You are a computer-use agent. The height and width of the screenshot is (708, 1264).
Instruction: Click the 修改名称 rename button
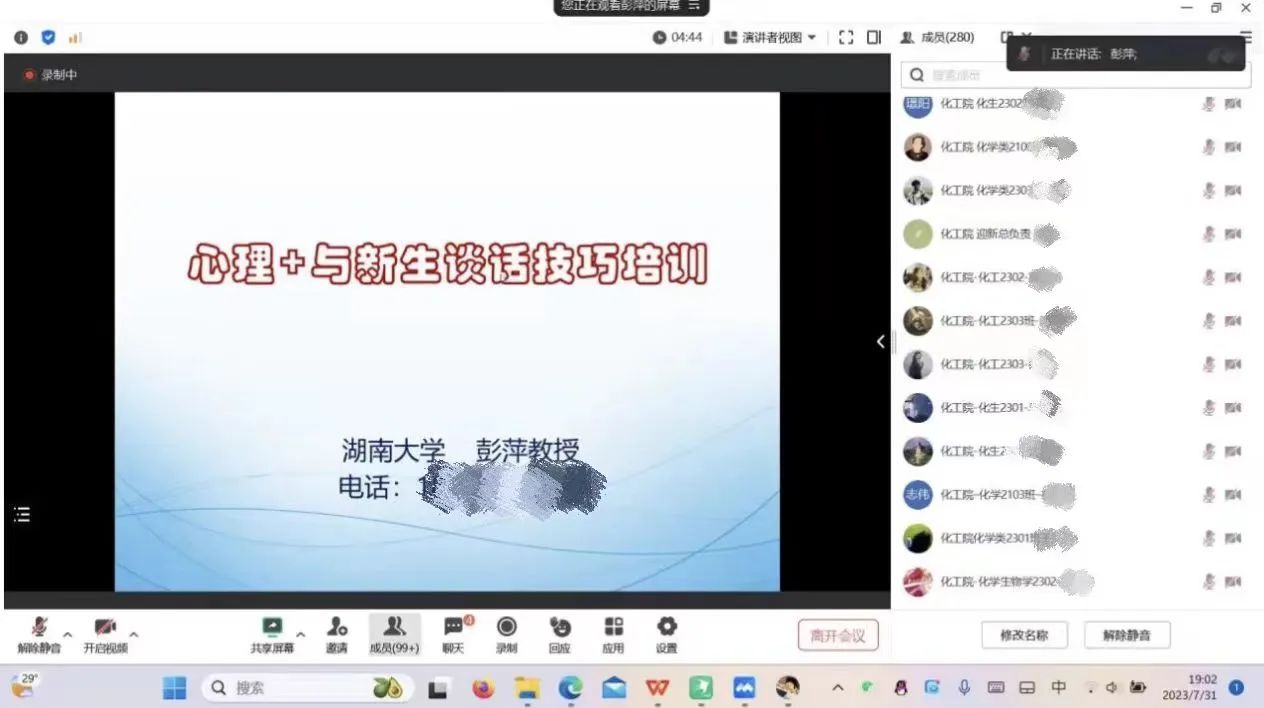(1023, 635)
